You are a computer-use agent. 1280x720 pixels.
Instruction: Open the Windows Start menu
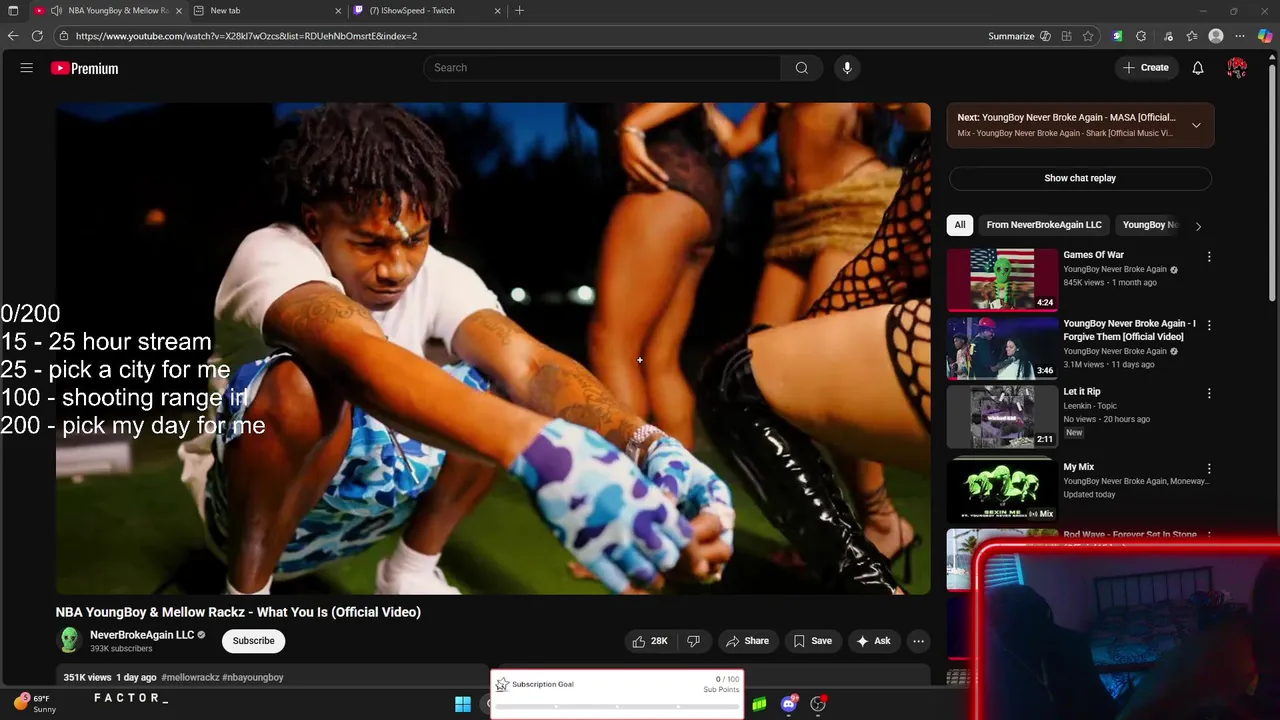coord(463,704)
